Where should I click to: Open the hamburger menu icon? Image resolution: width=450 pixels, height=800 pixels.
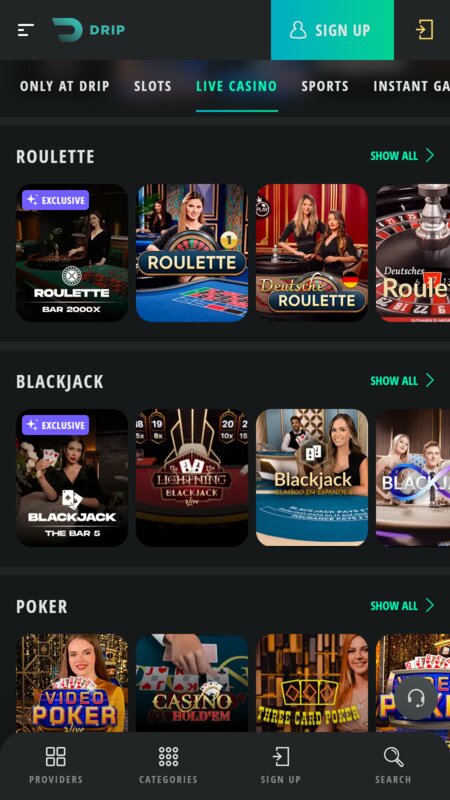(x=26, y=30)
